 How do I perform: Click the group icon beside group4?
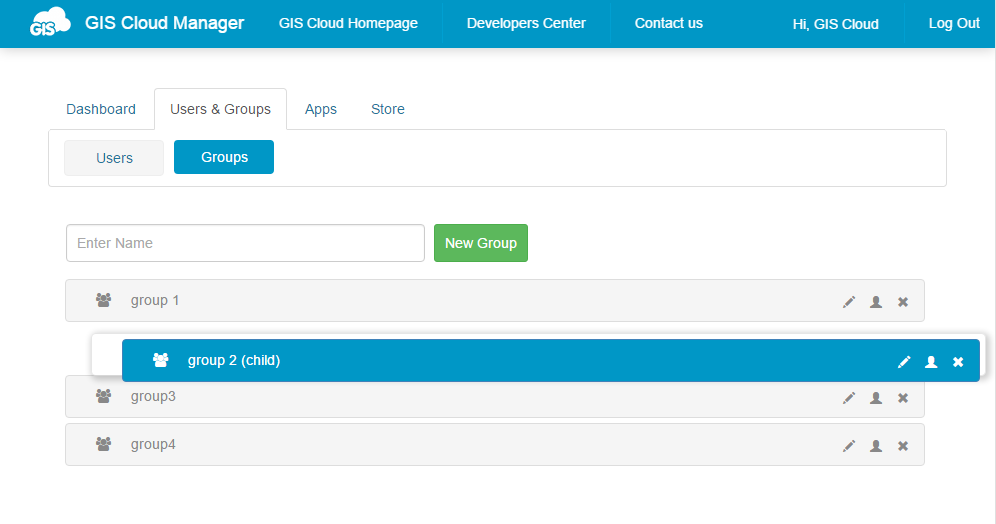pos(104,444)
